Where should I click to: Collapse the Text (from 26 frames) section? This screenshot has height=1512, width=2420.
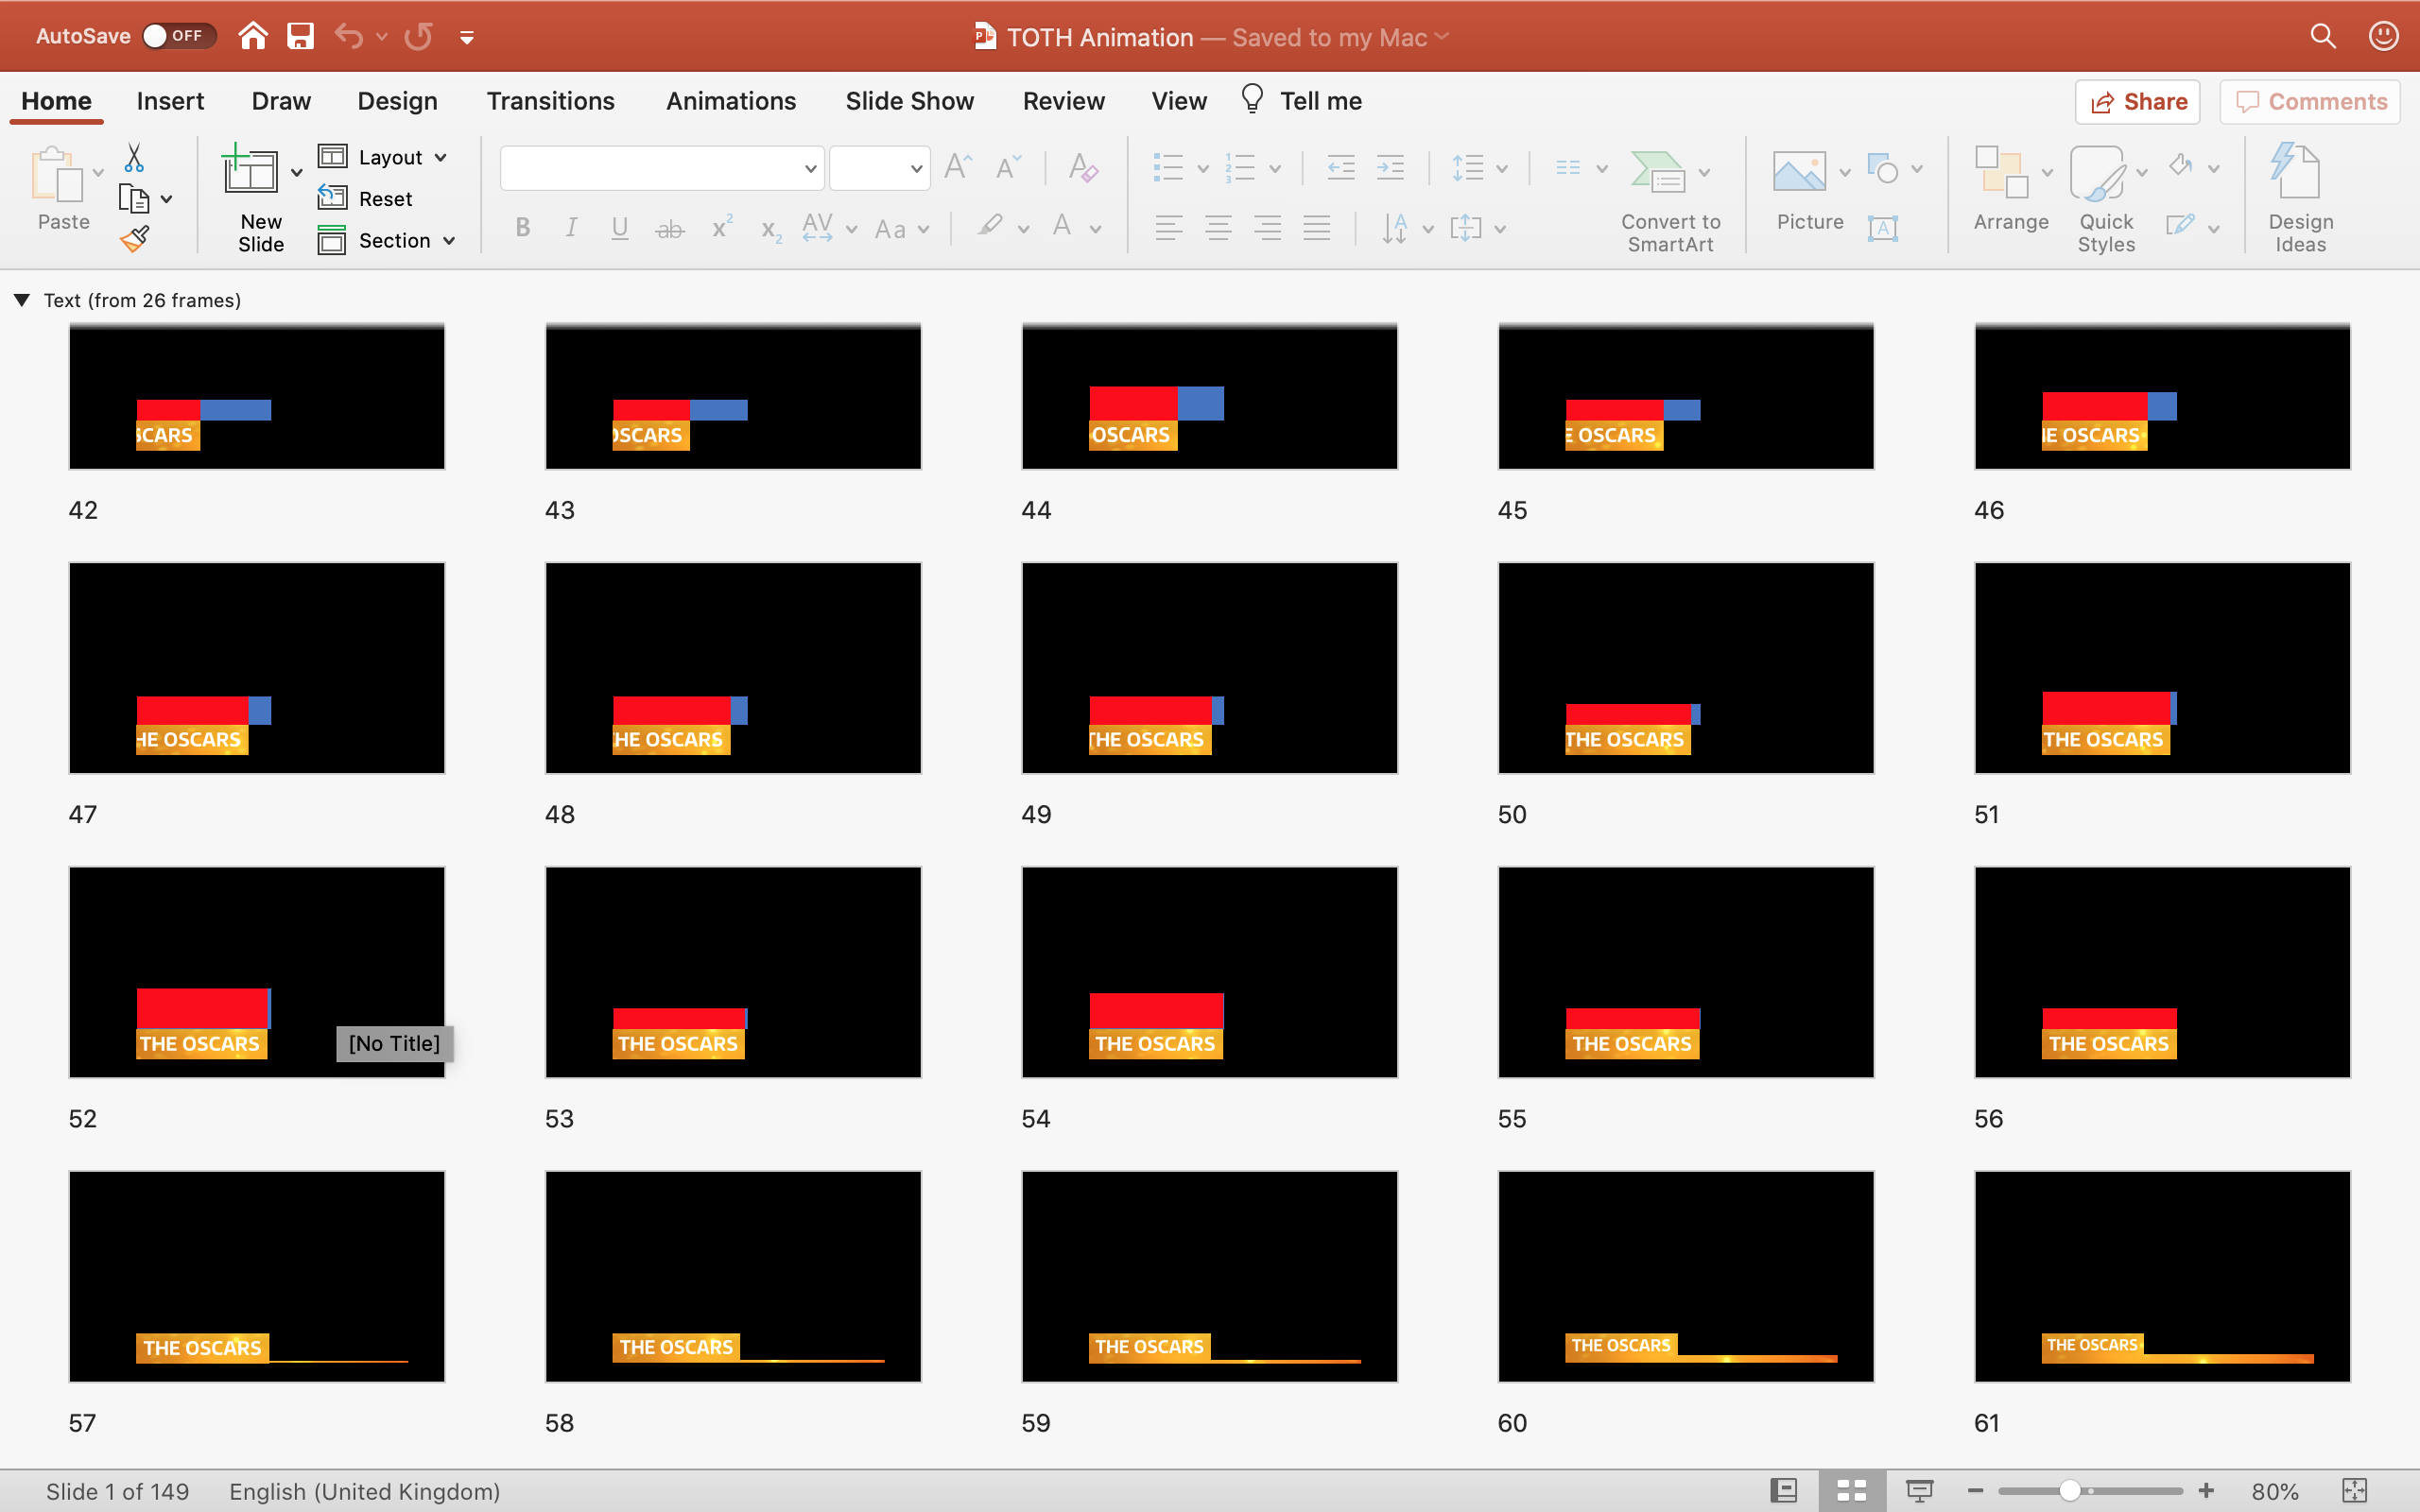[22, 300]
